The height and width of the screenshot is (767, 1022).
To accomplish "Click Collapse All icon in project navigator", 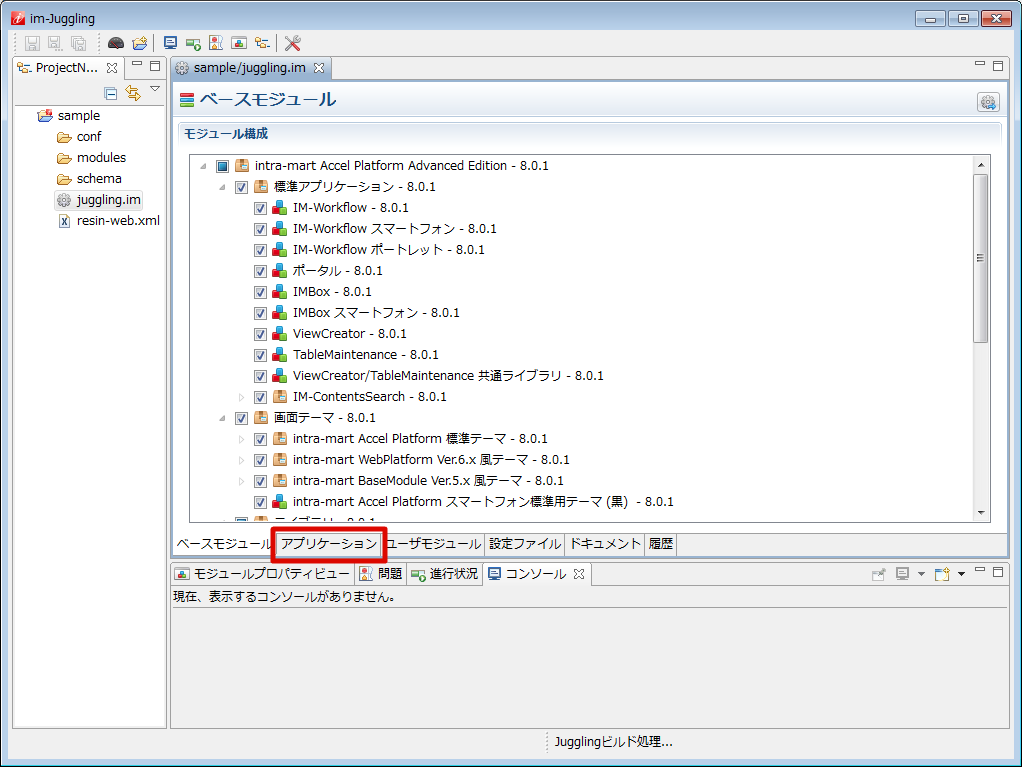I will [111, 93].
